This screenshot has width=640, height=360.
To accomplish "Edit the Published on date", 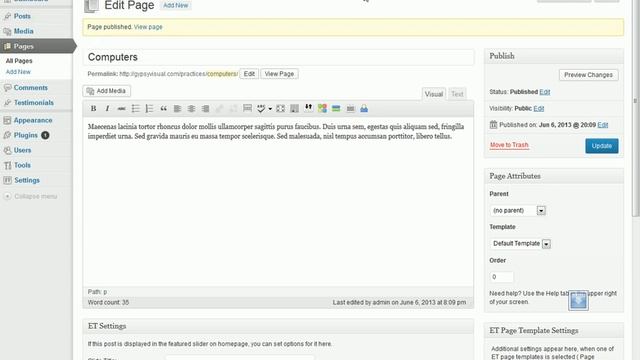I will (603, 125).
